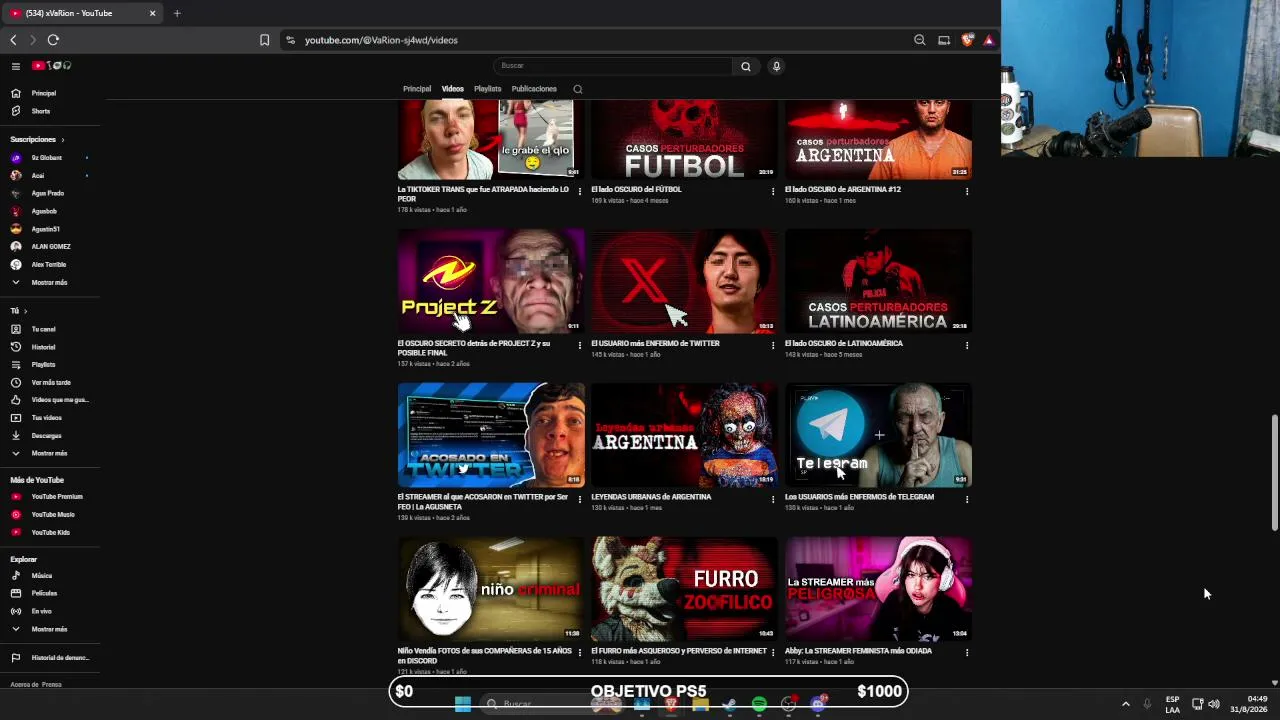This screenshot has width=1280, height=720.
Task: Open YouTube Kids from sidebar
Action: pyautogui.click(x=50, y=532)
